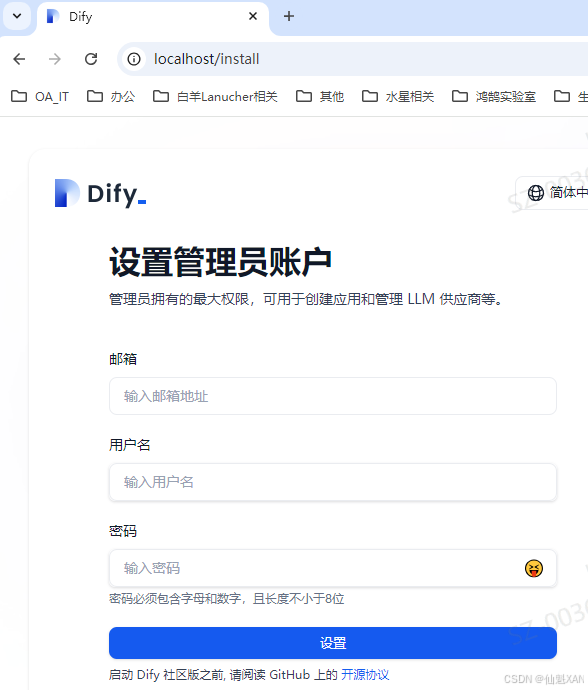Image resolution: width=588 pixels, height=690 pixels.
Task: Open the 水星相关 bookmark folder
Action: tap(398, 96)
